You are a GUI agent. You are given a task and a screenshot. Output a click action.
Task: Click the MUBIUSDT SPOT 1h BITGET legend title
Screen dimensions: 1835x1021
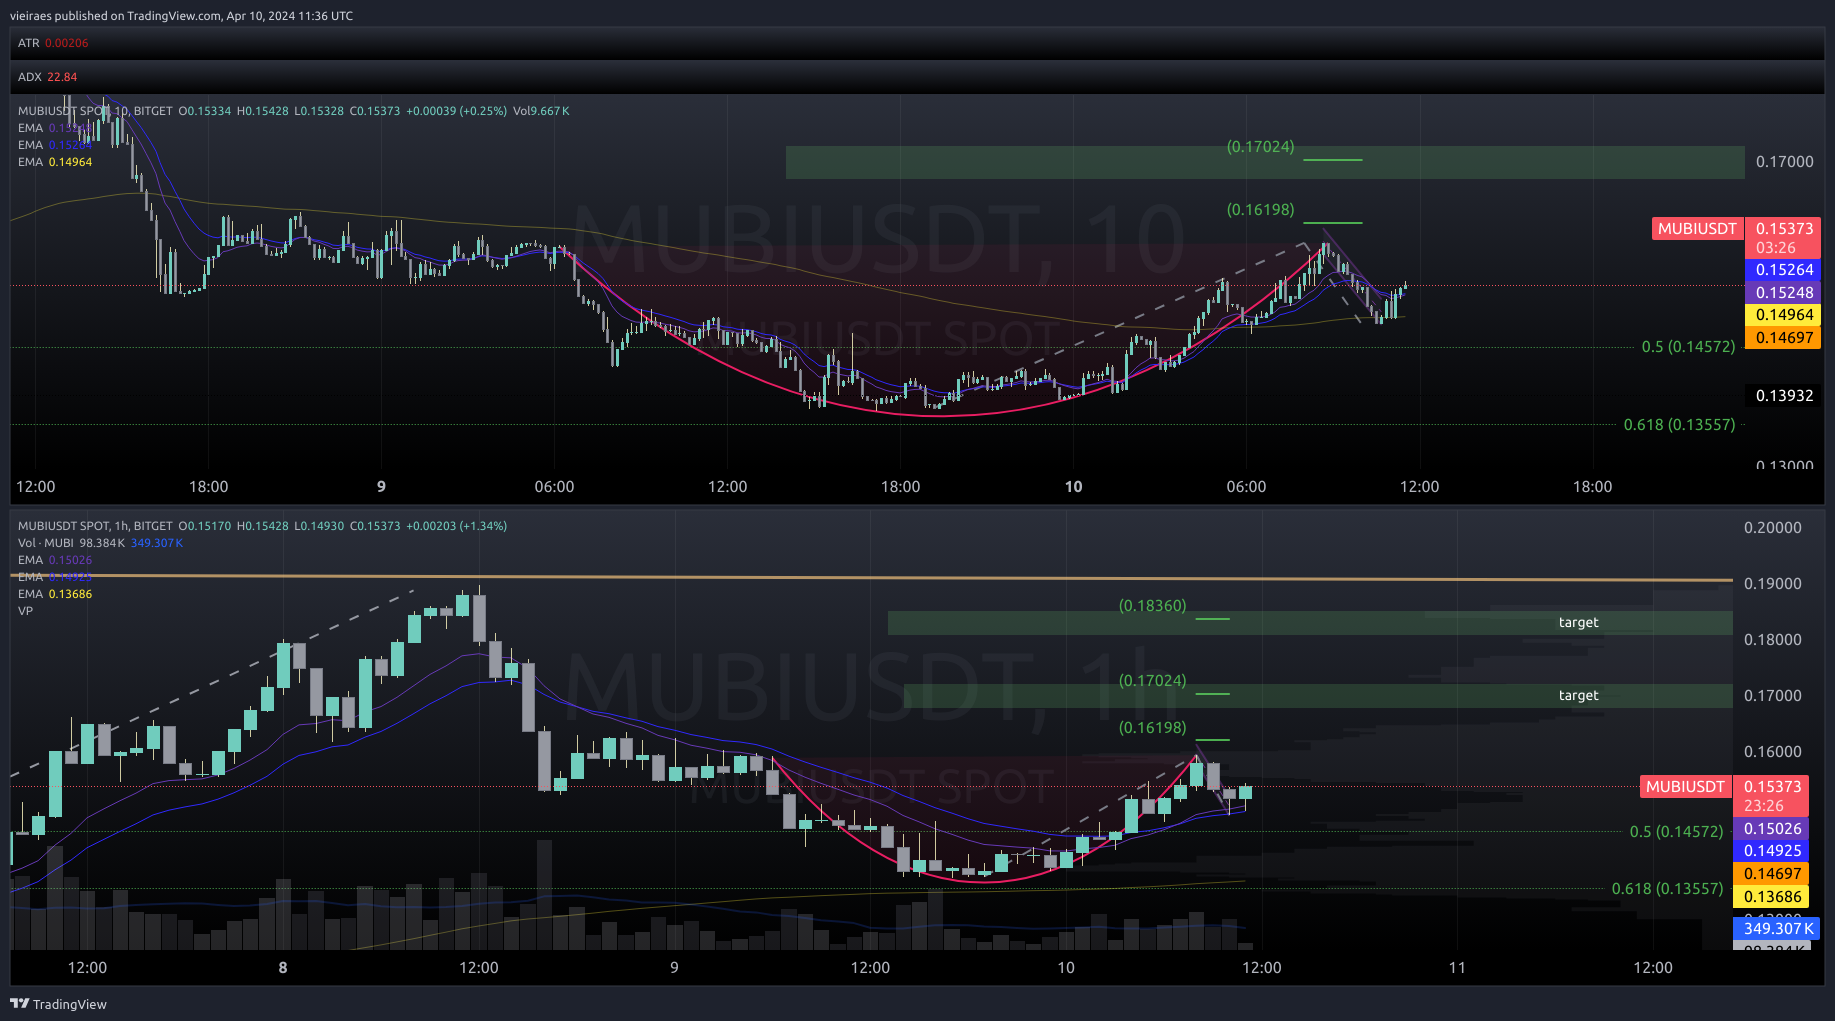pos(95,526)
